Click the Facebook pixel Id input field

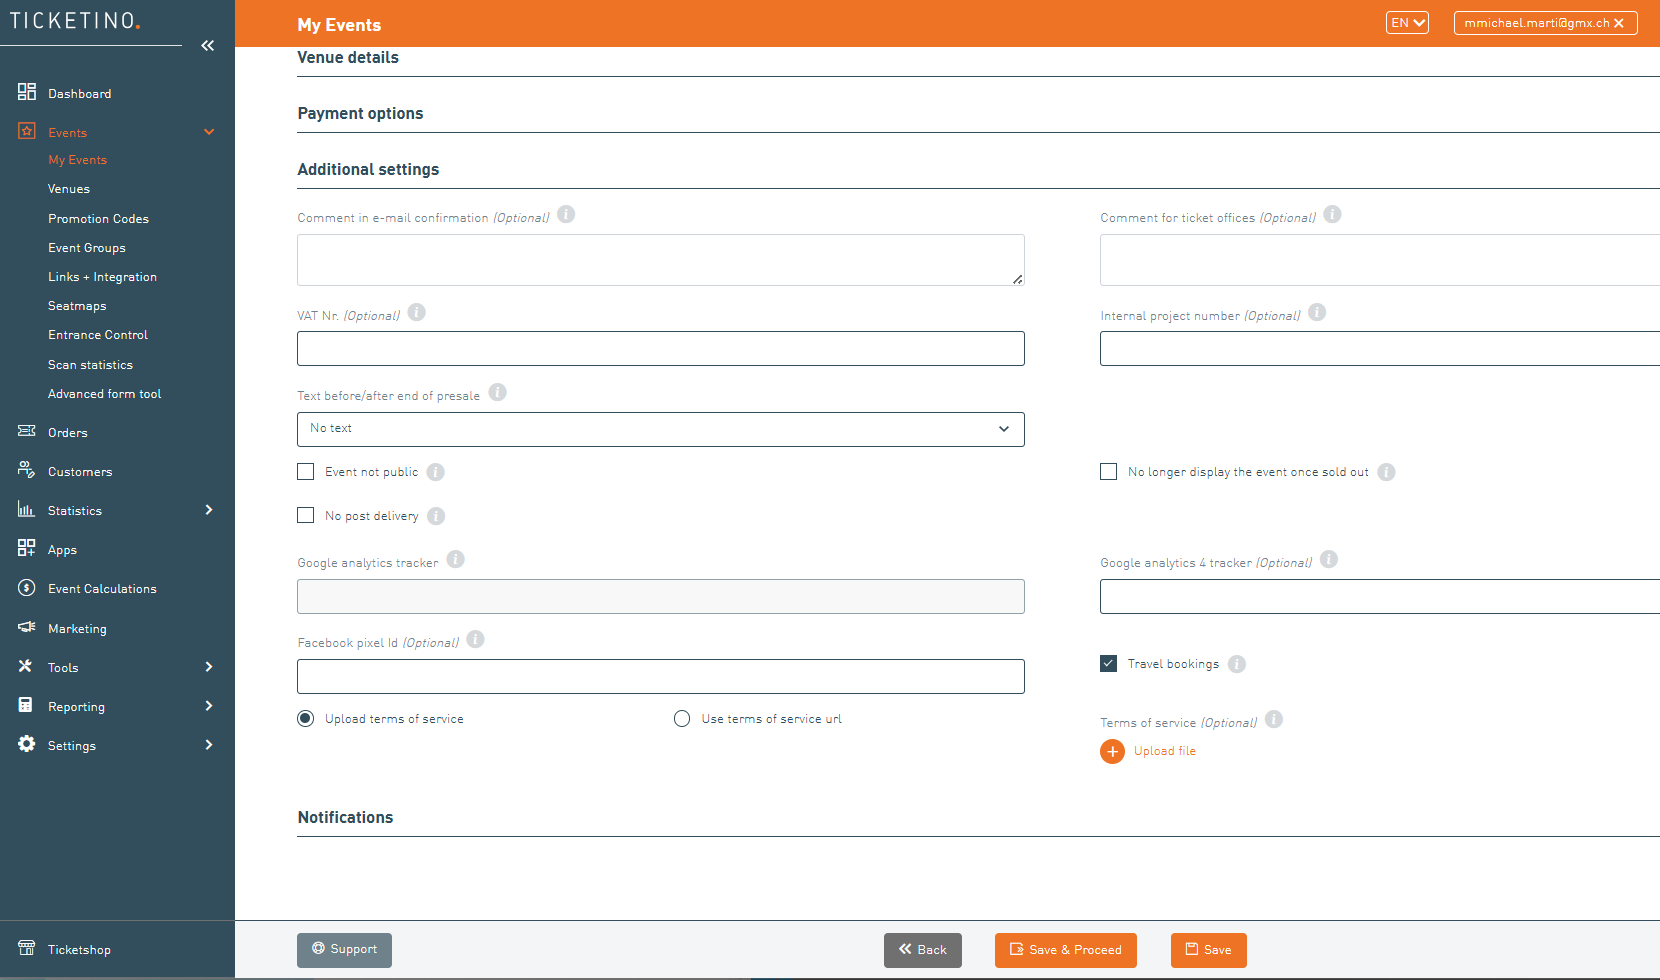(660, 676)
